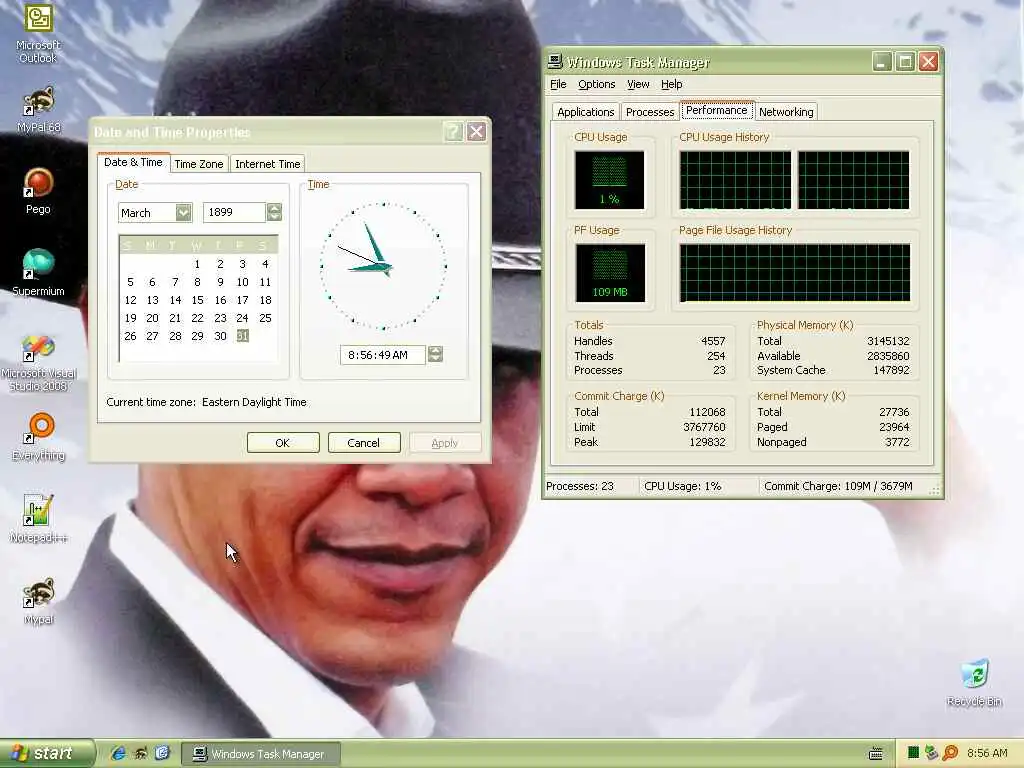Open Task Manager File menu
This screenshot has width=1024, height=768.
[x=558, y=84]
